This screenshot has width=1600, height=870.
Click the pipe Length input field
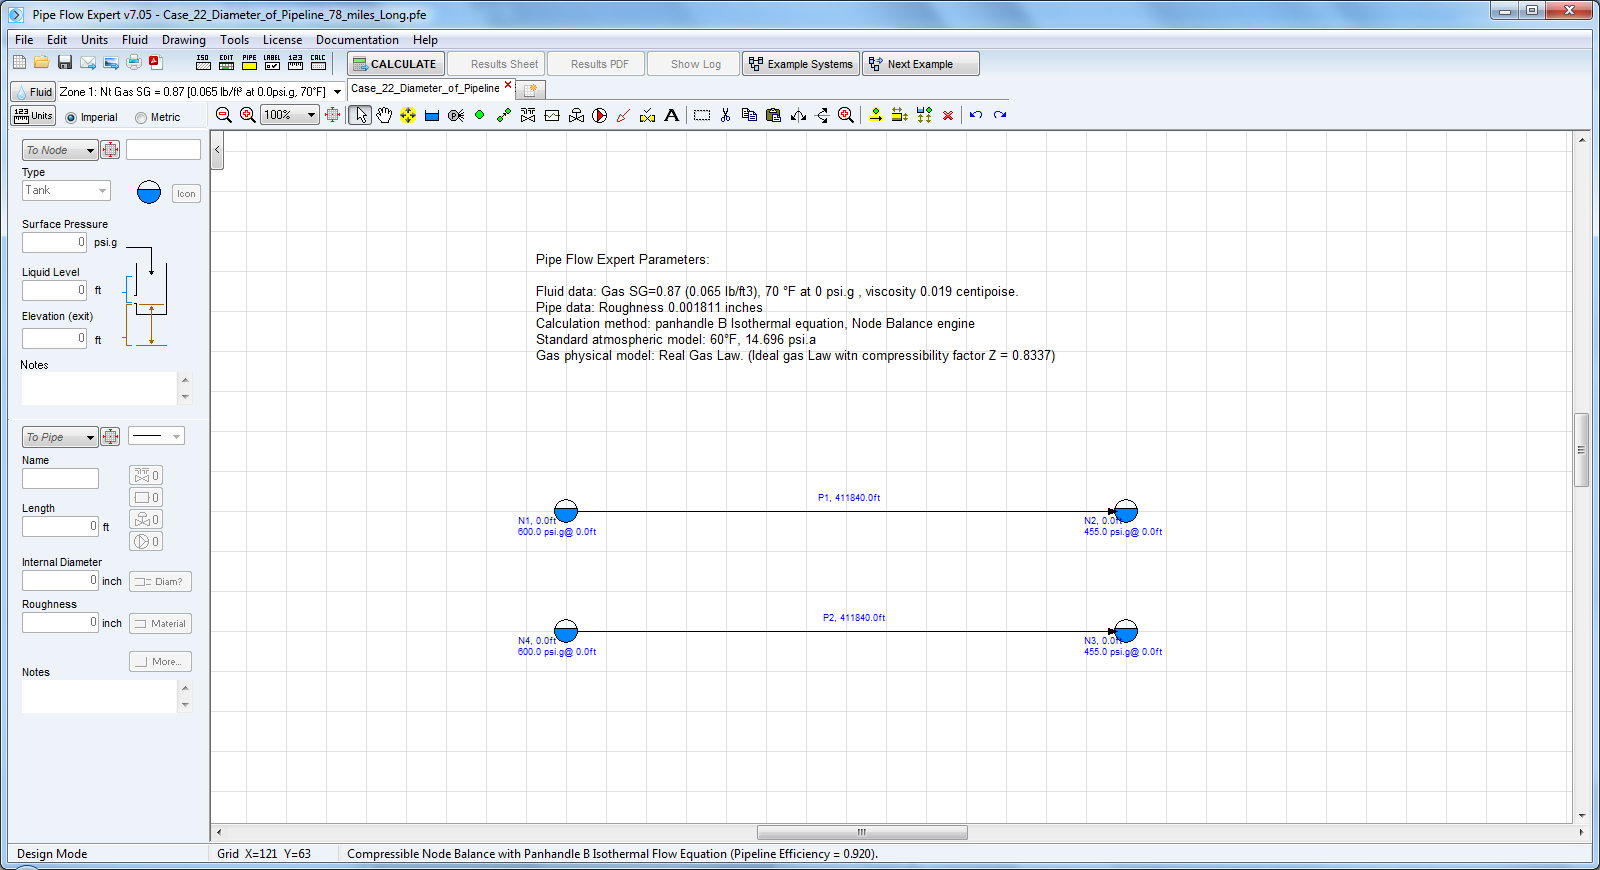60,526
